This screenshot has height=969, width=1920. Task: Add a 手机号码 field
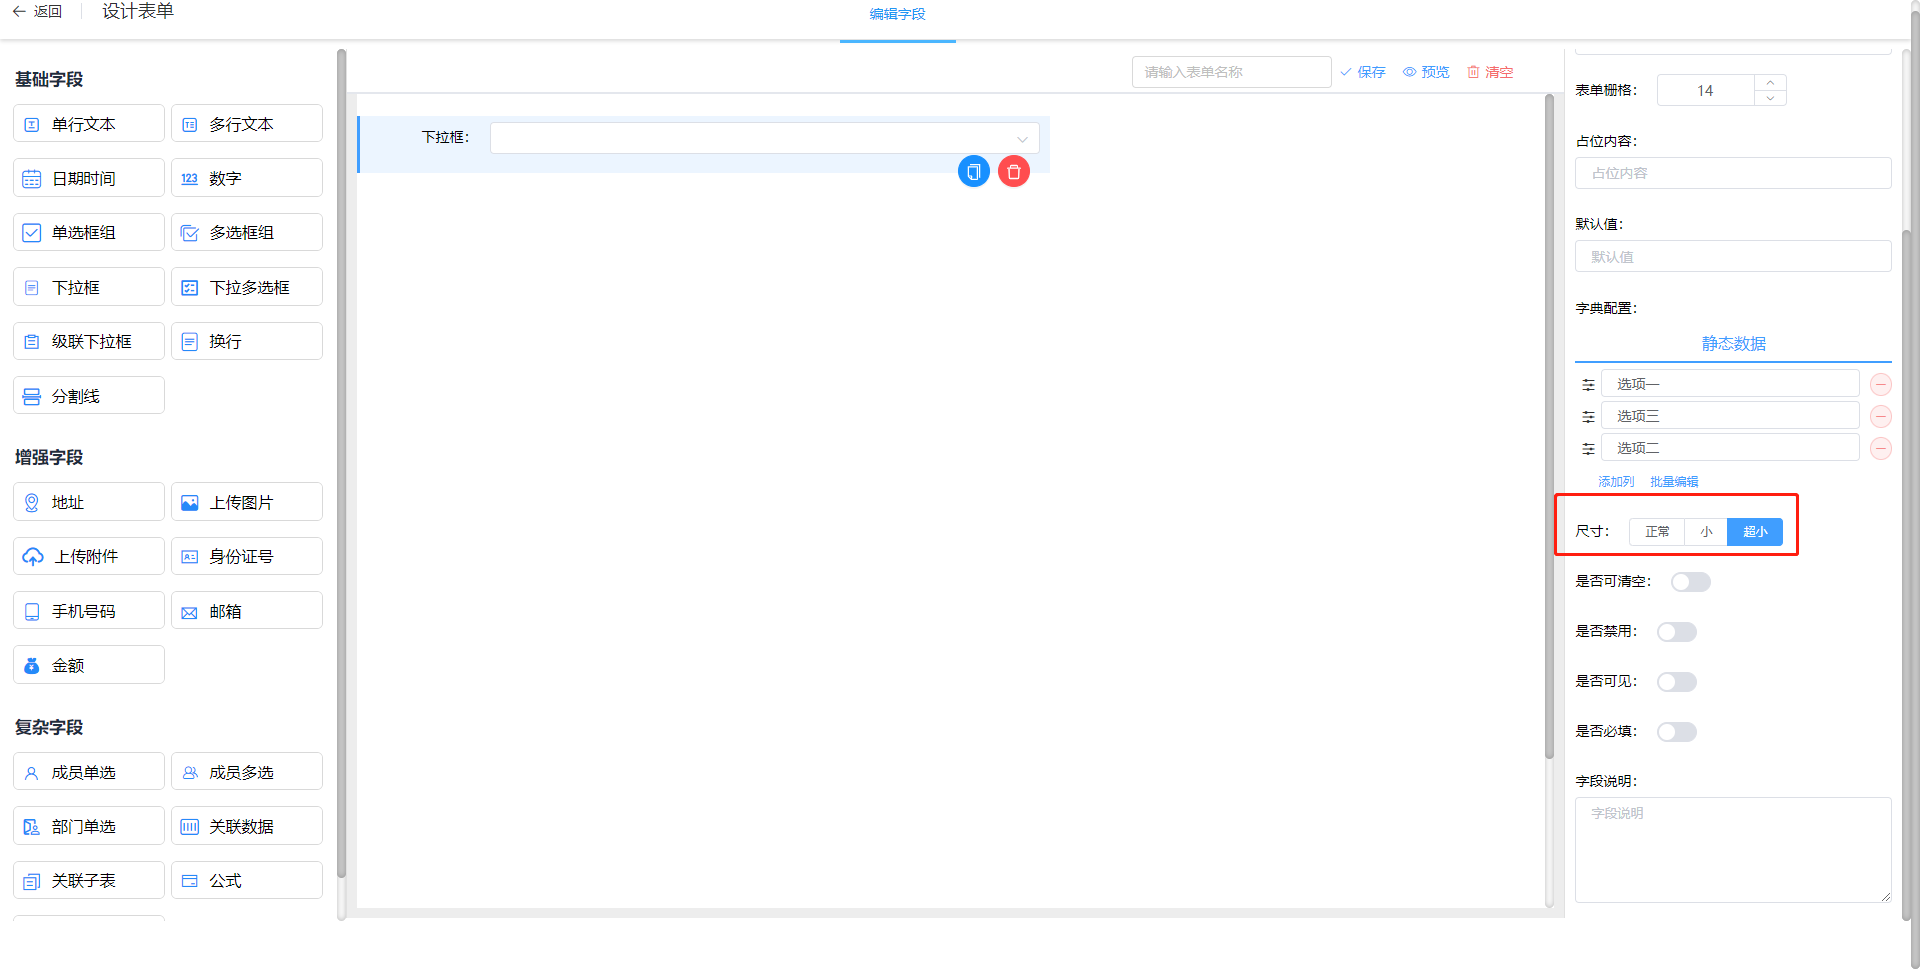[89, 611]
